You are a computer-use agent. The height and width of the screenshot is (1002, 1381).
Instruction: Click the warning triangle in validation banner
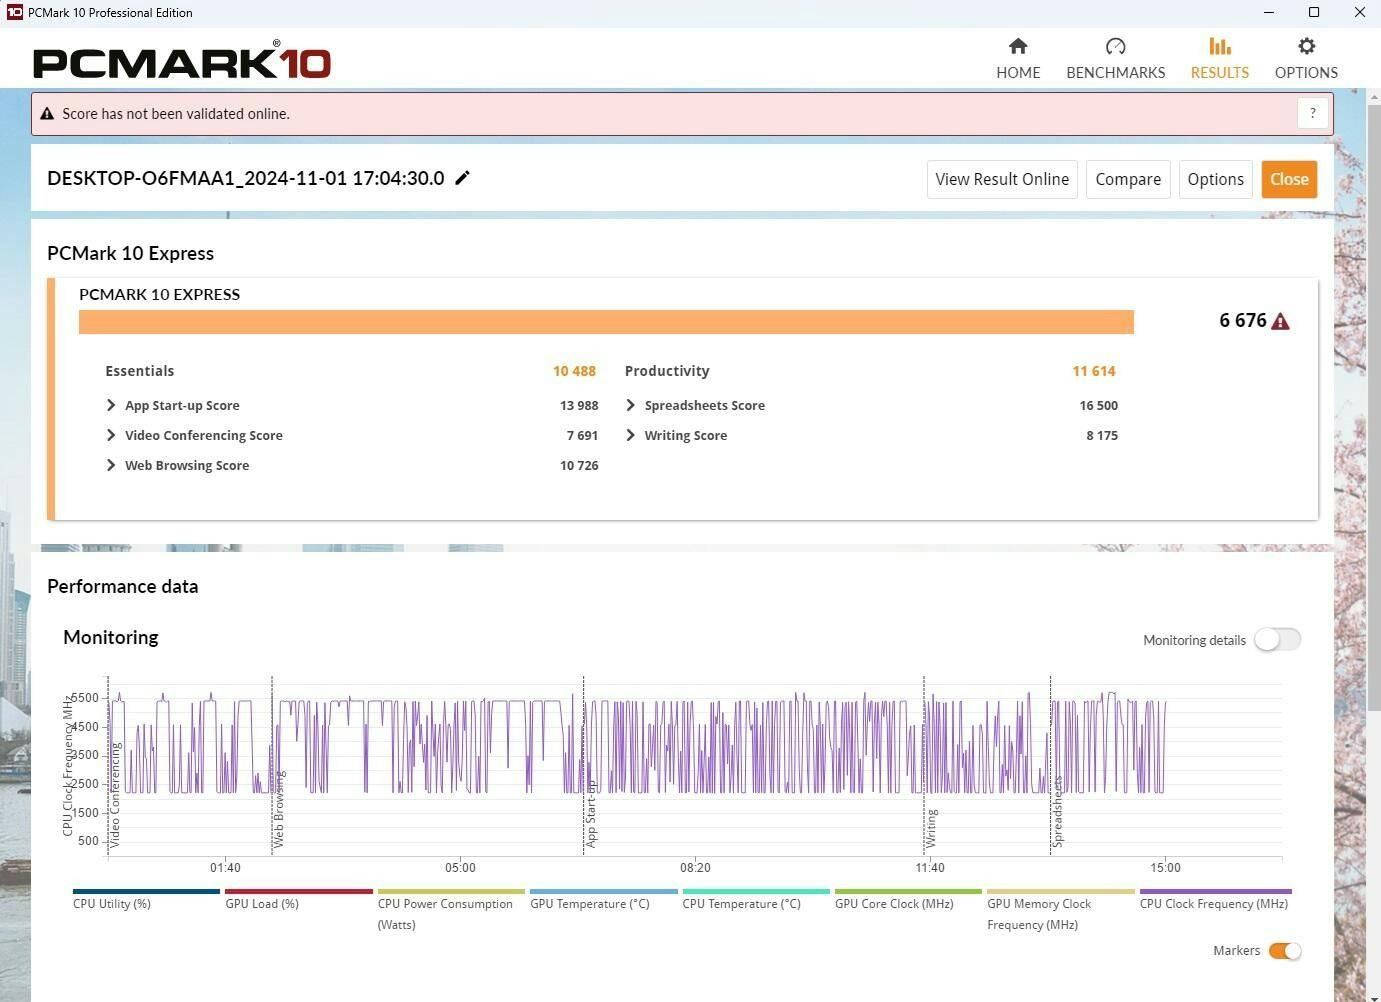coord(47,114)
